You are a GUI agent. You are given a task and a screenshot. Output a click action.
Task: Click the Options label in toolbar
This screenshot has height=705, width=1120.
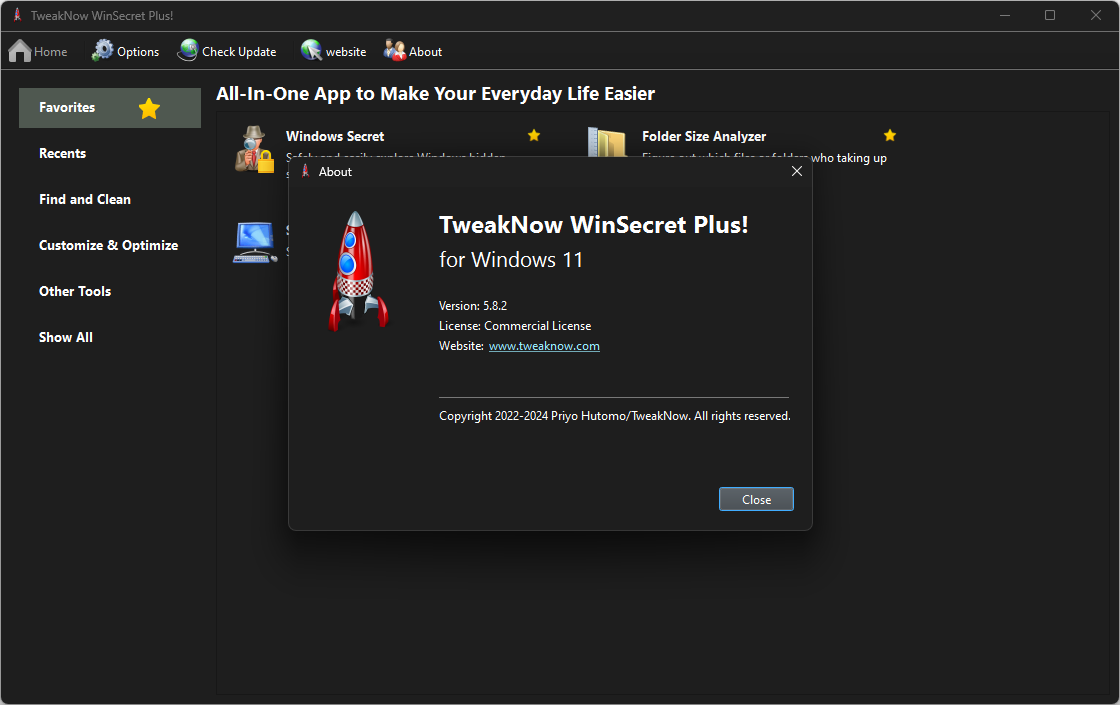coord(138,51)
